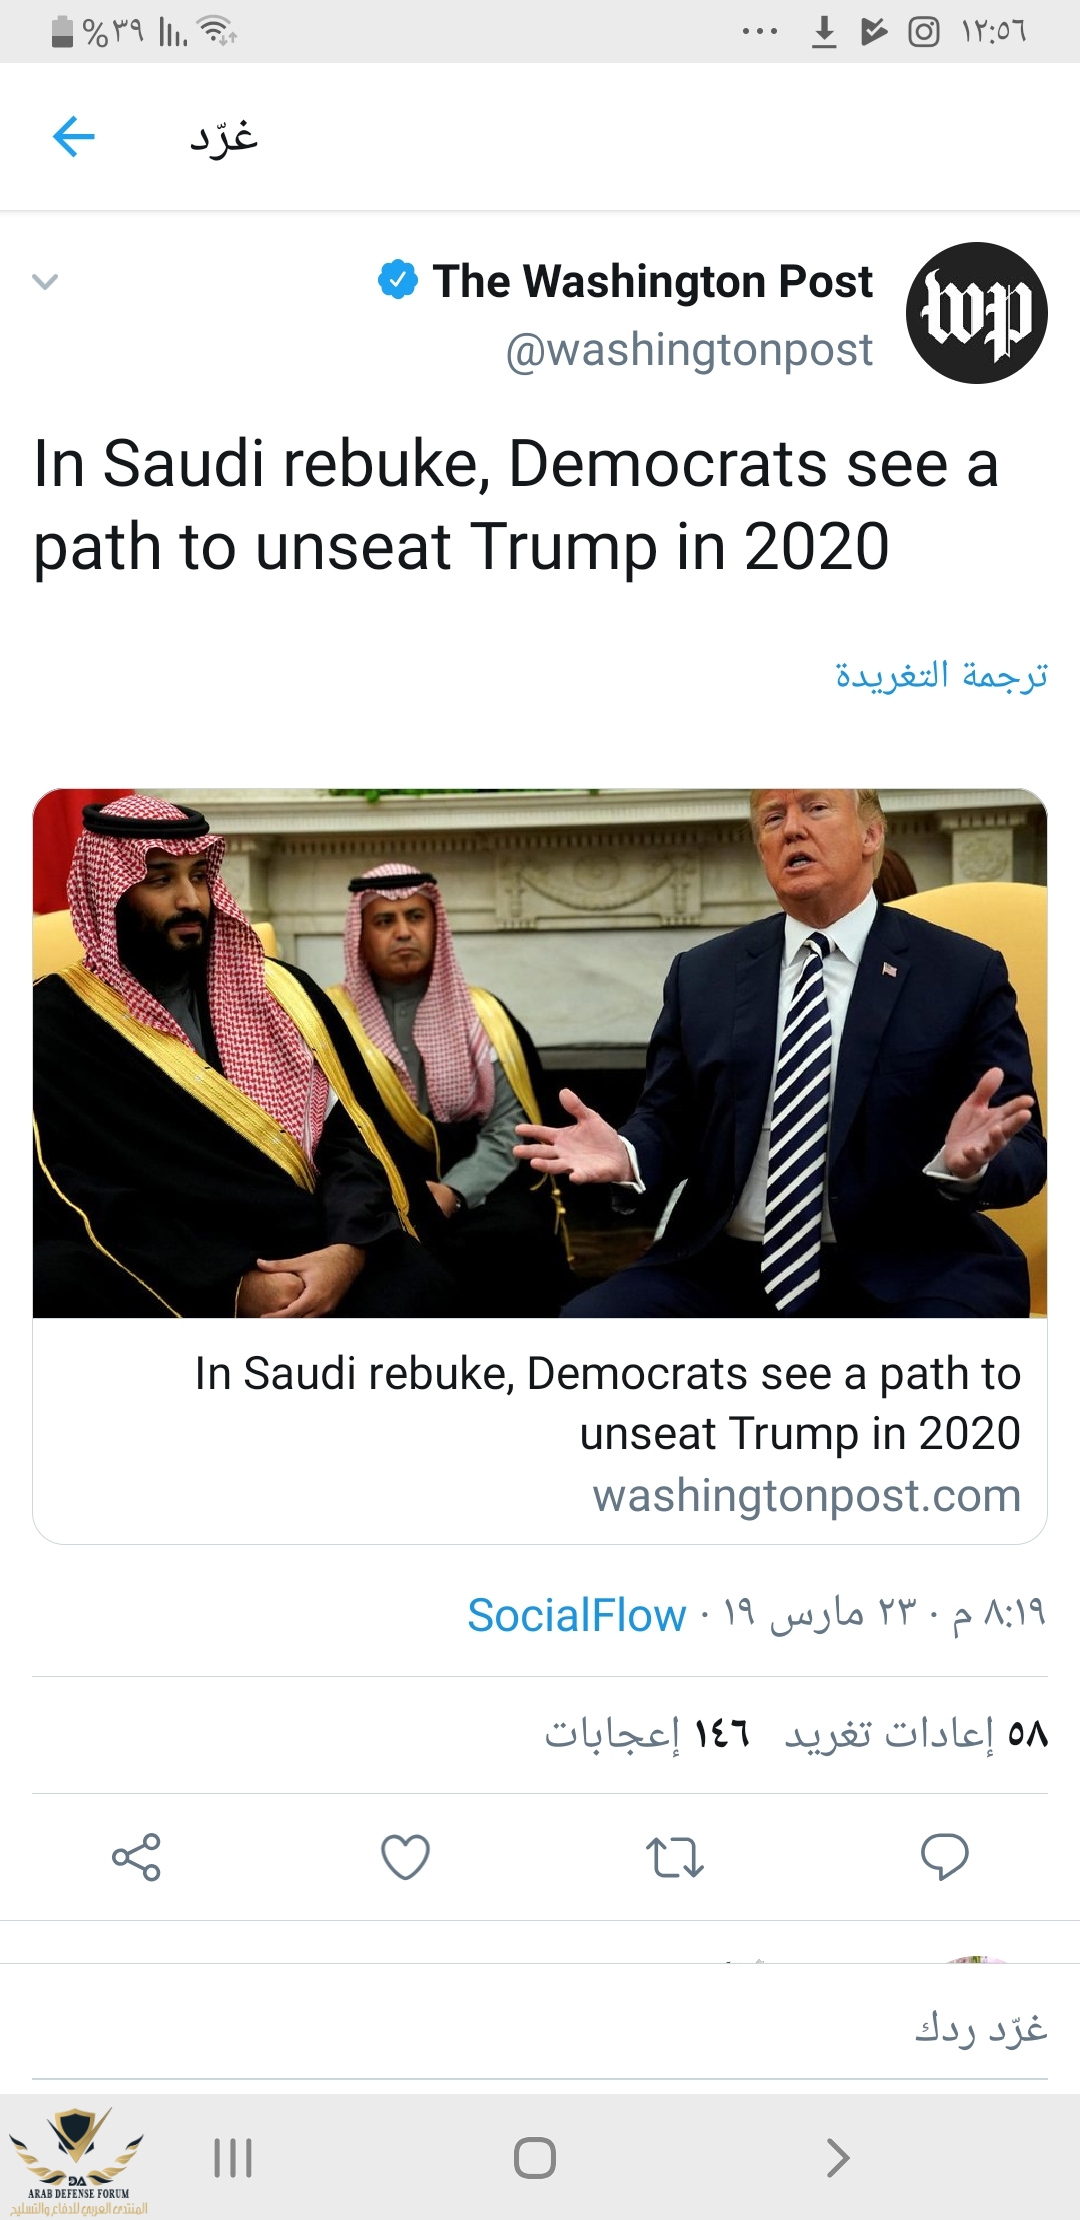Open the article preview photo

click(540, 1053)
